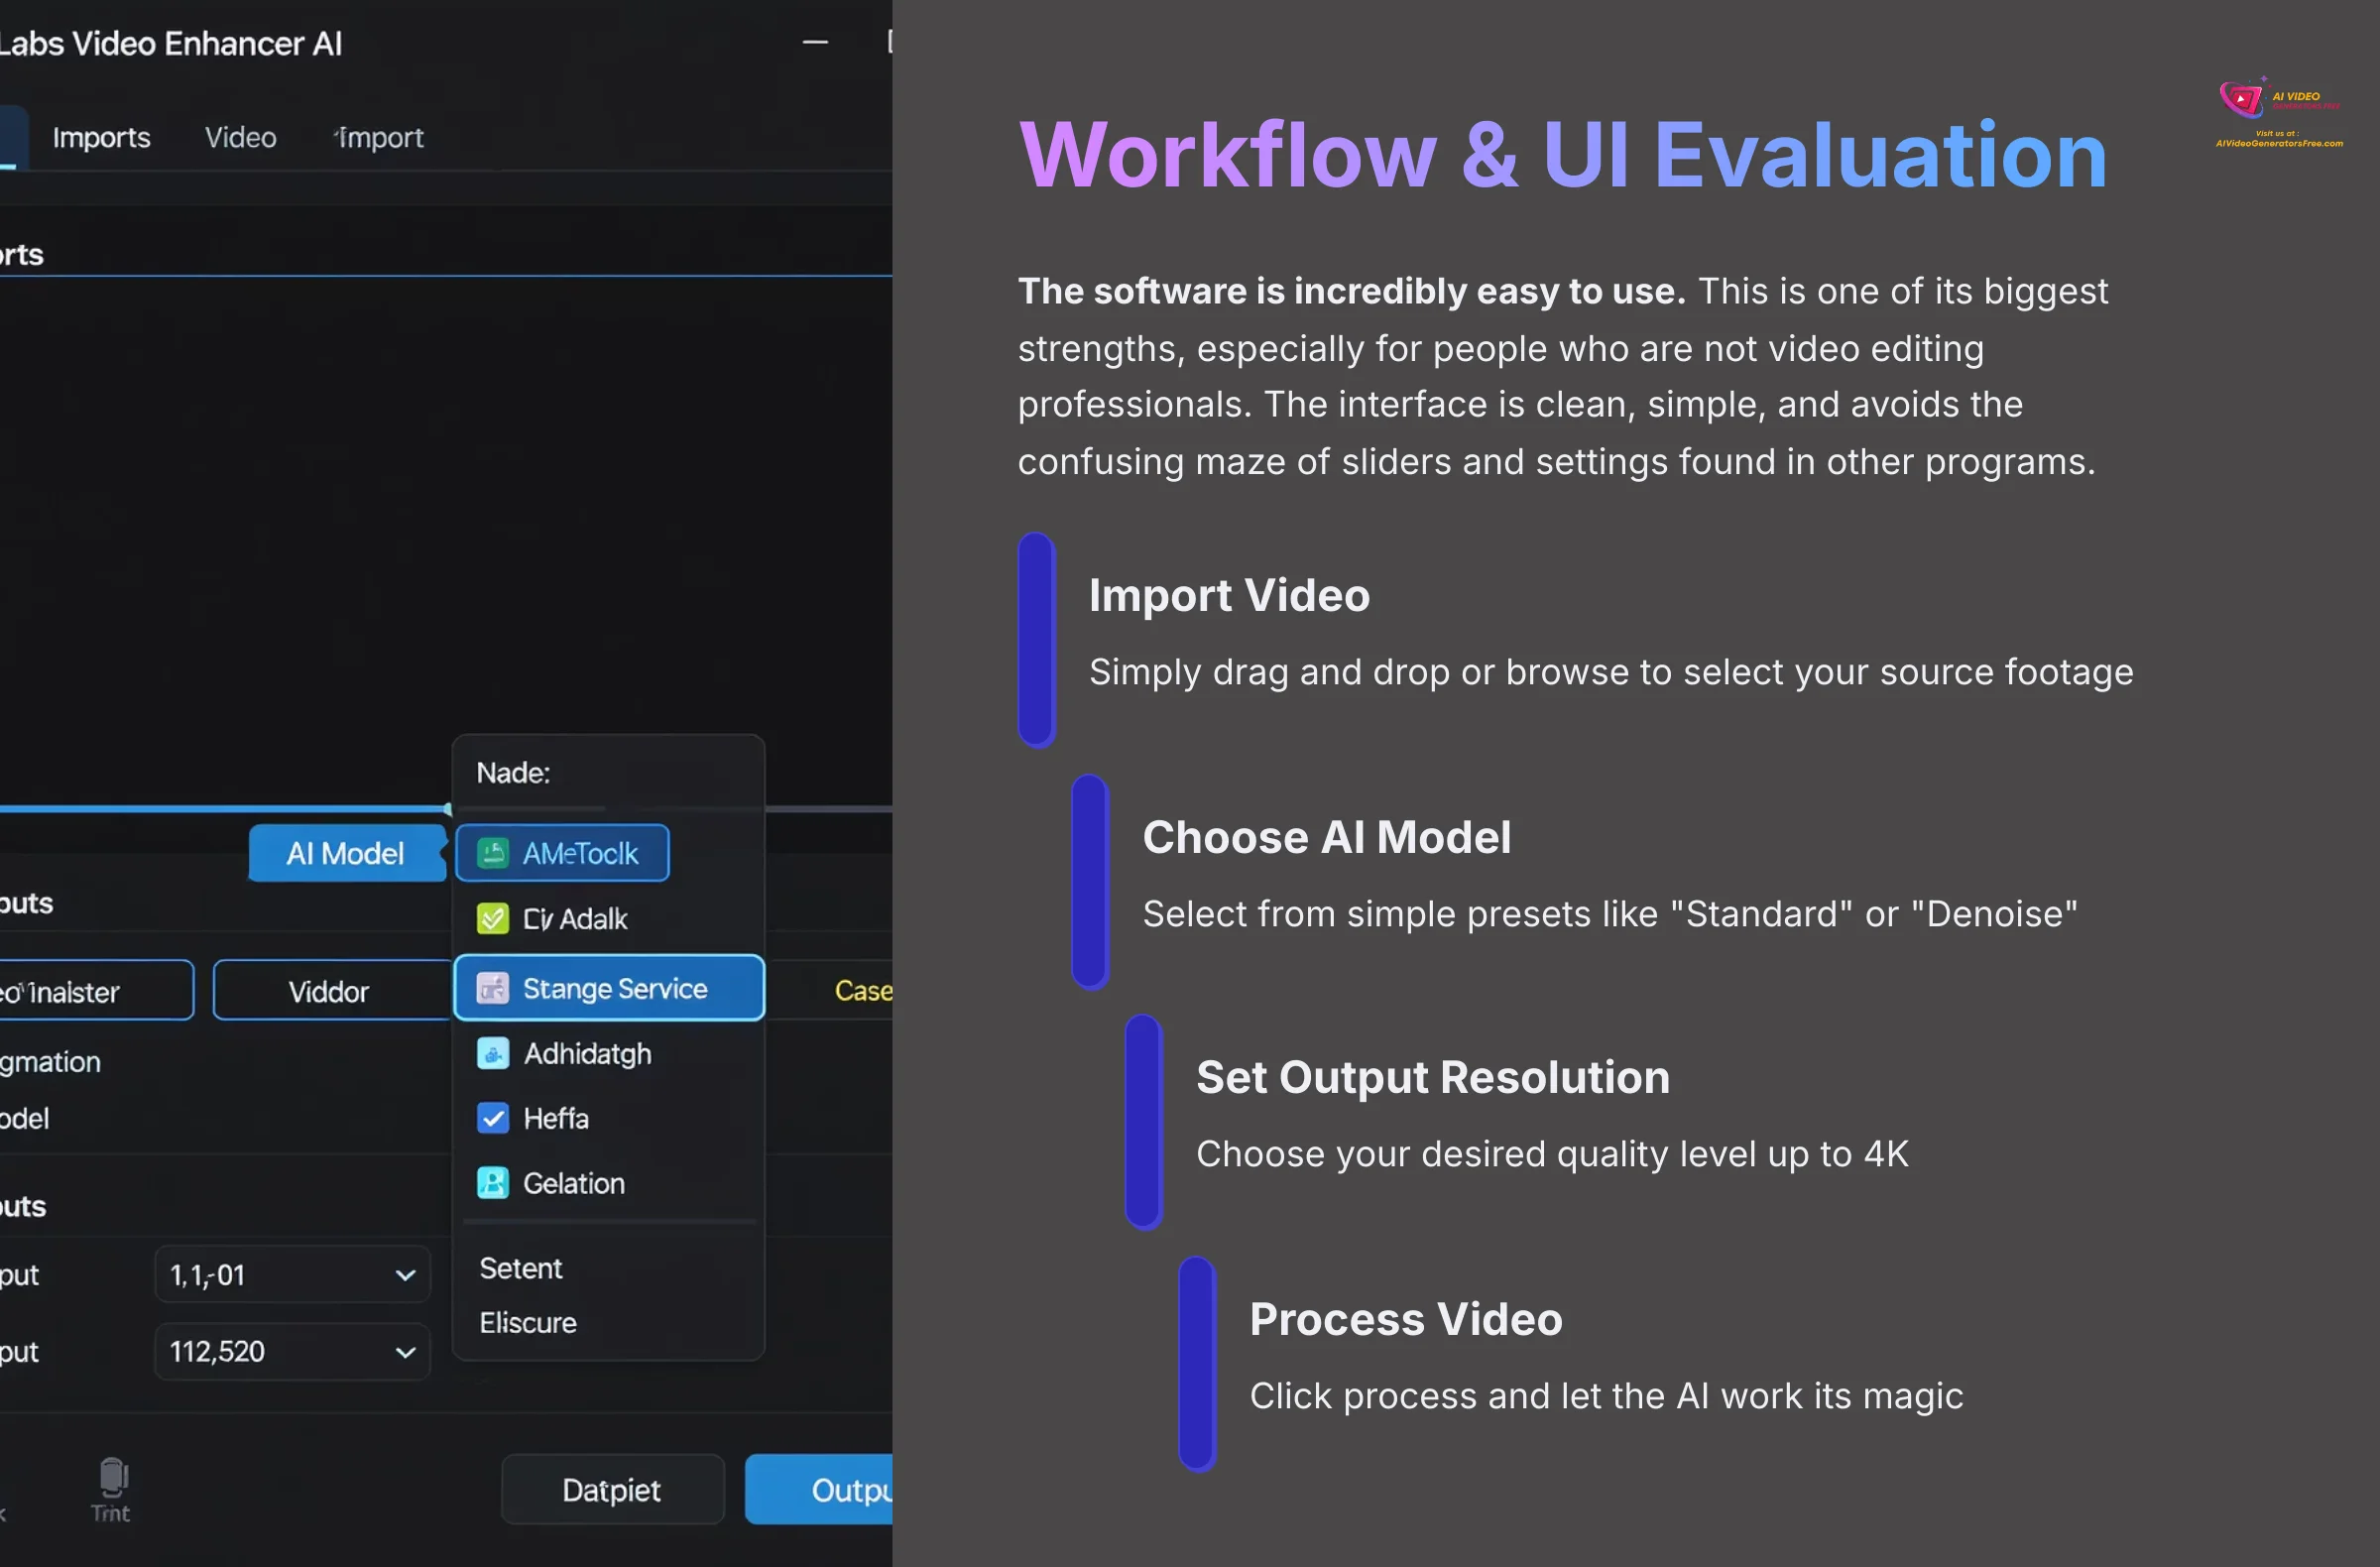This screenshot has width=2380, height=1567.
Task: Click the Choose AI Model heading
Action: tap(1326, 838)
